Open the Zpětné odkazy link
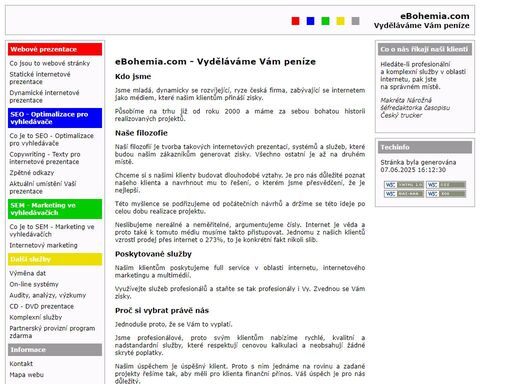 coord(32,173)
